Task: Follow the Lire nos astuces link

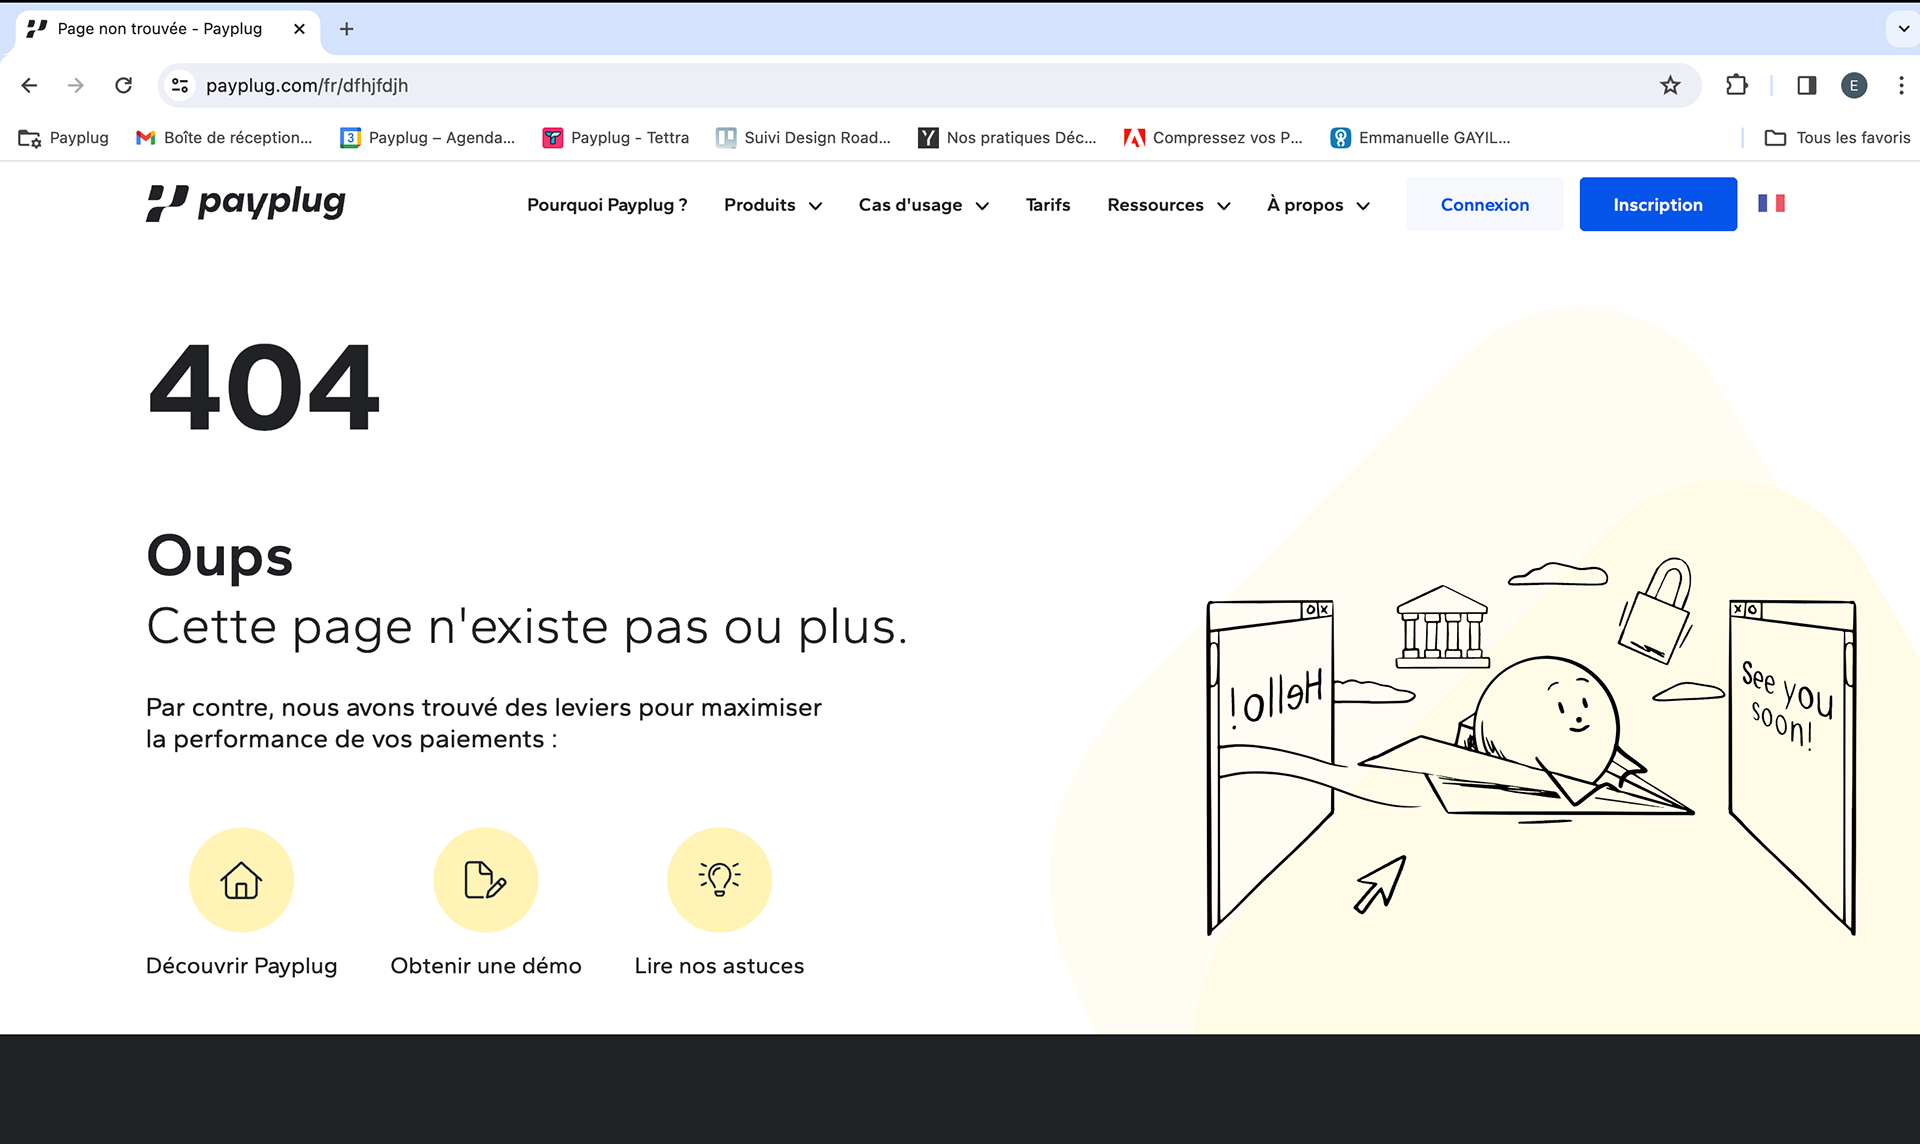Action: (x=719, y=966)
